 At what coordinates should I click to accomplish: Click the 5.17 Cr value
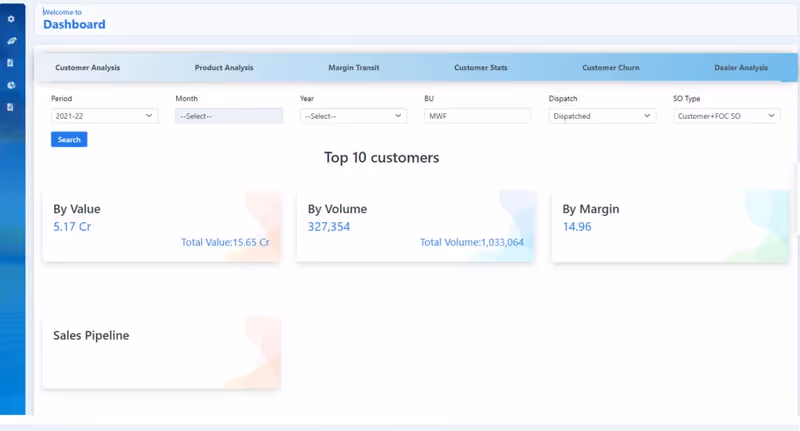click(72, 226)
